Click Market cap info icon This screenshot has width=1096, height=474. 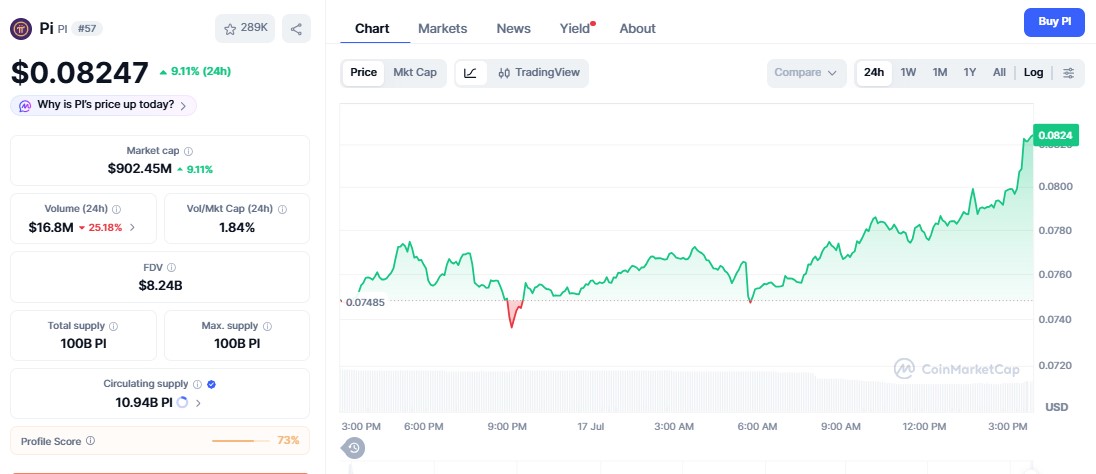coord(189,151)
